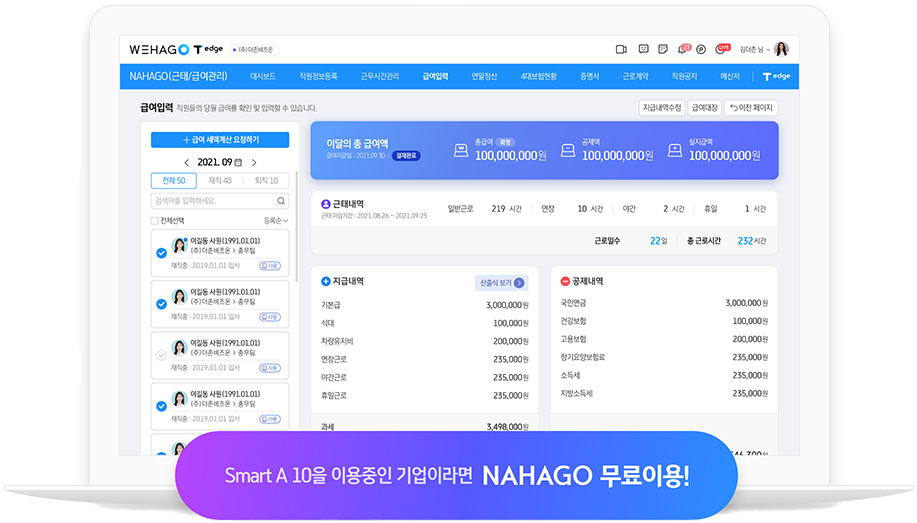Click the 기본급 amount 3,000,000원

(507, 305)
